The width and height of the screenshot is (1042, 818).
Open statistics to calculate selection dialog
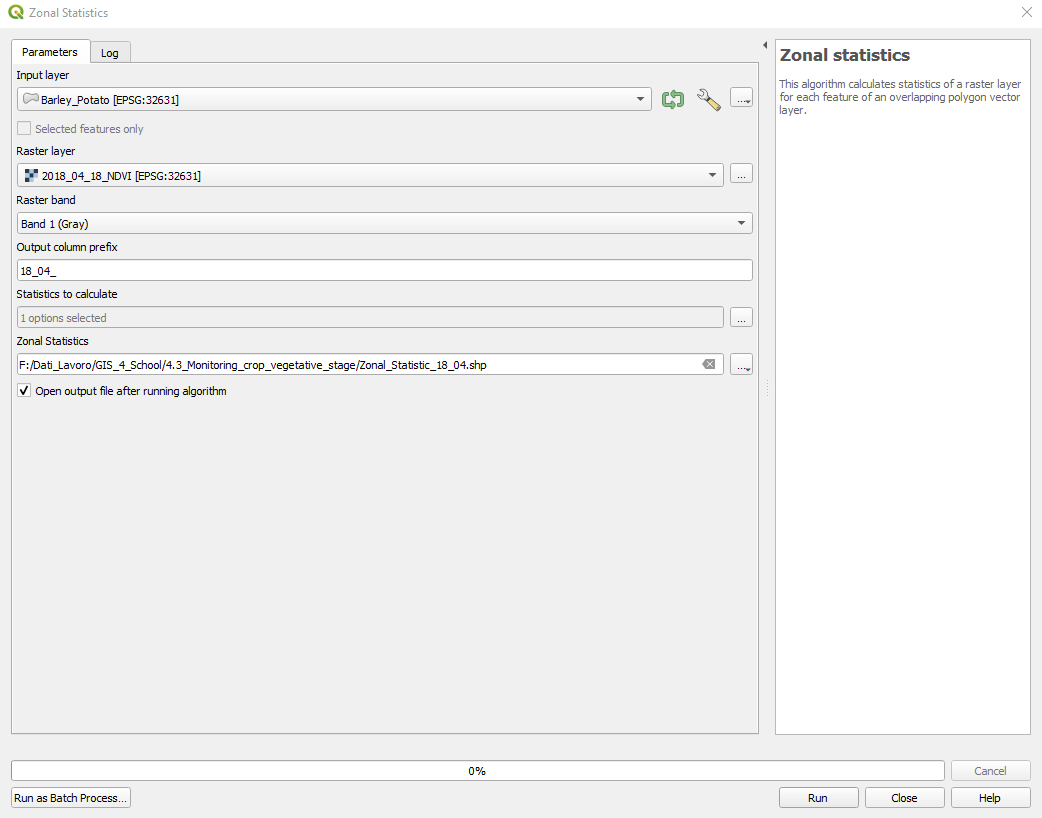[x=741, y=317]
